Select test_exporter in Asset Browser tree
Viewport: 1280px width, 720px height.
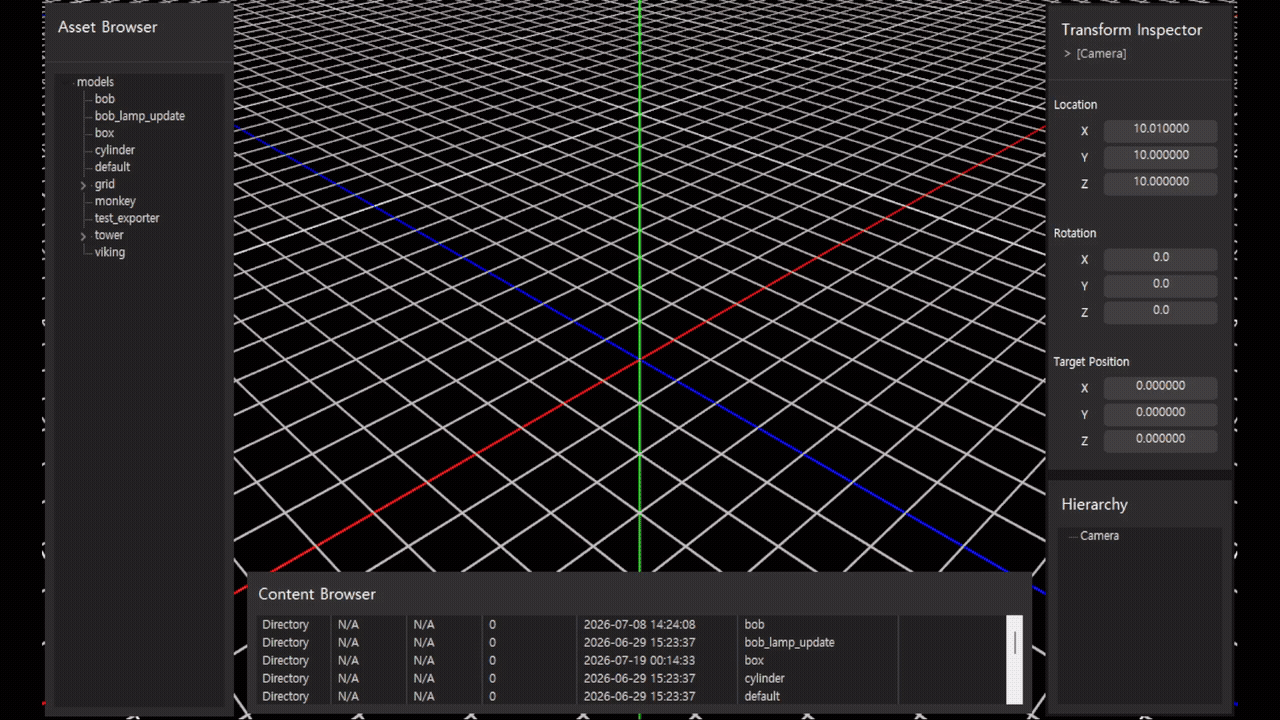click(x=127, y=218)
